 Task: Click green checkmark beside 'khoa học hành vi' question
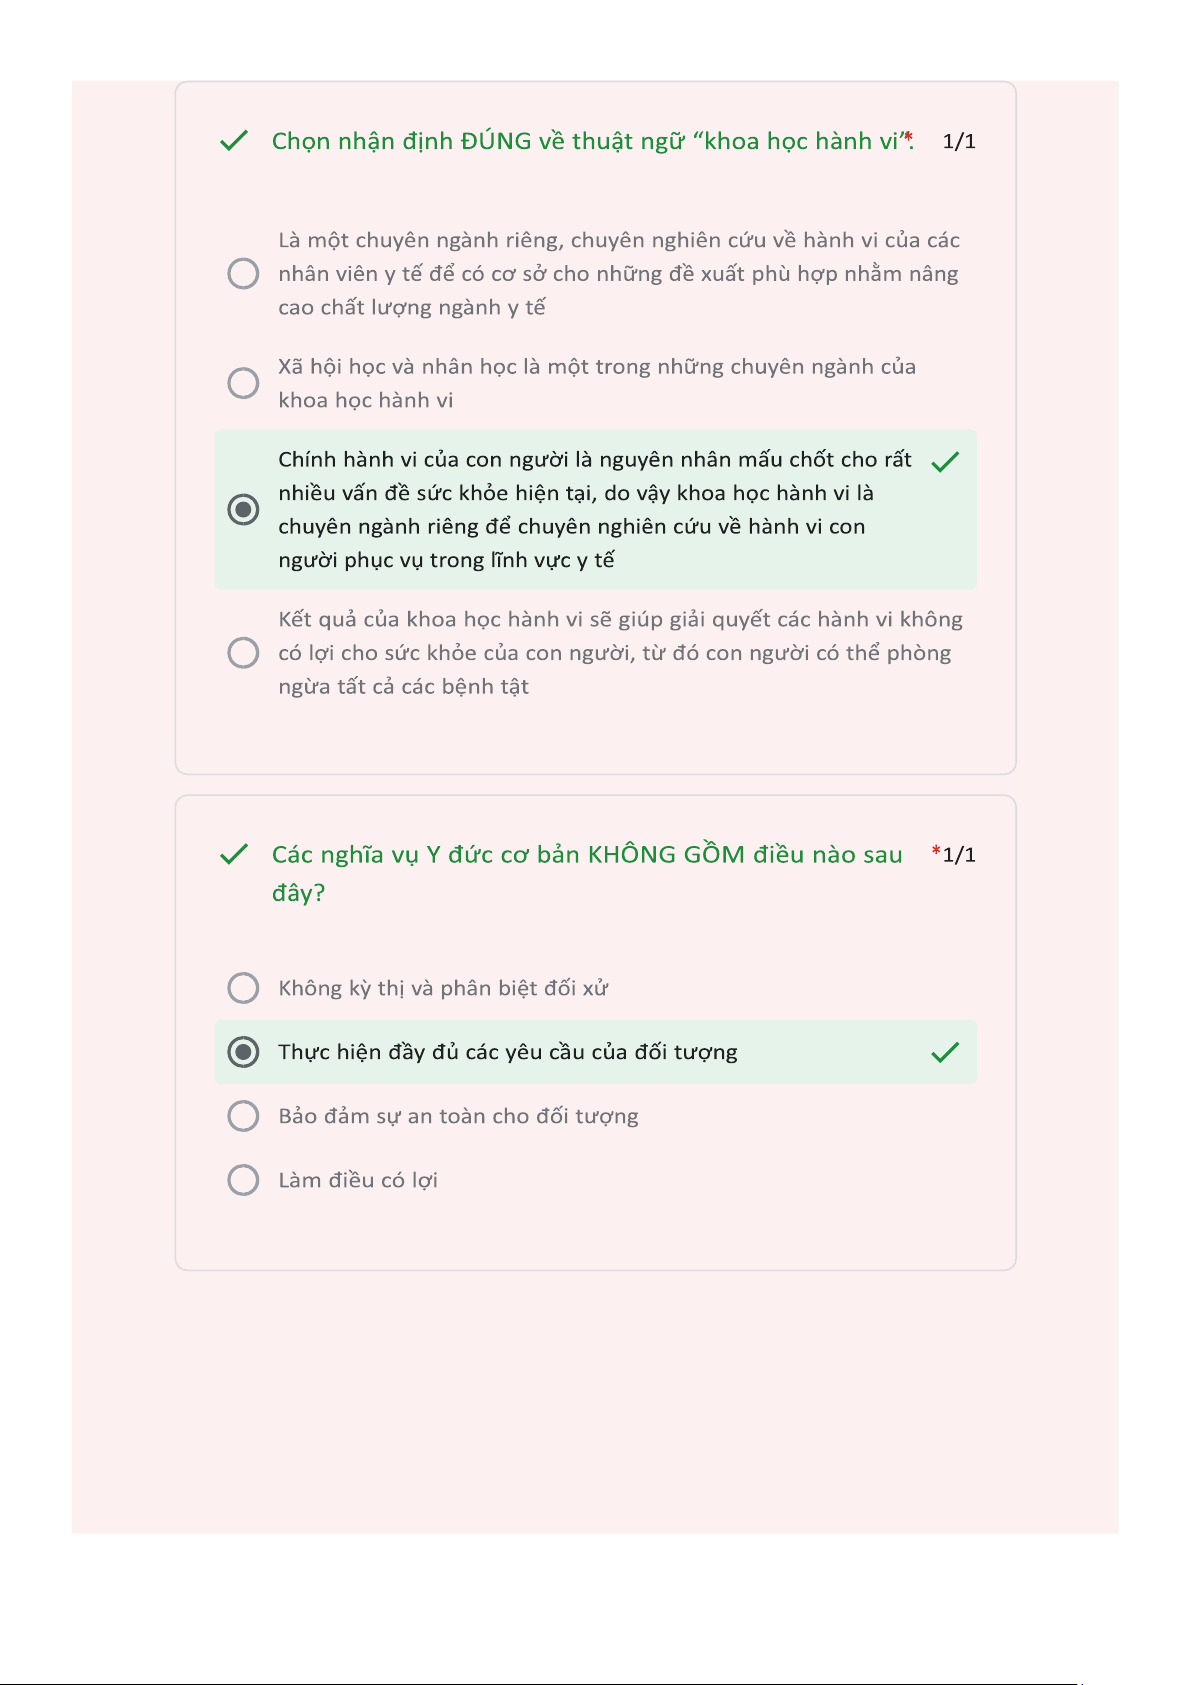tap(233, 141)
